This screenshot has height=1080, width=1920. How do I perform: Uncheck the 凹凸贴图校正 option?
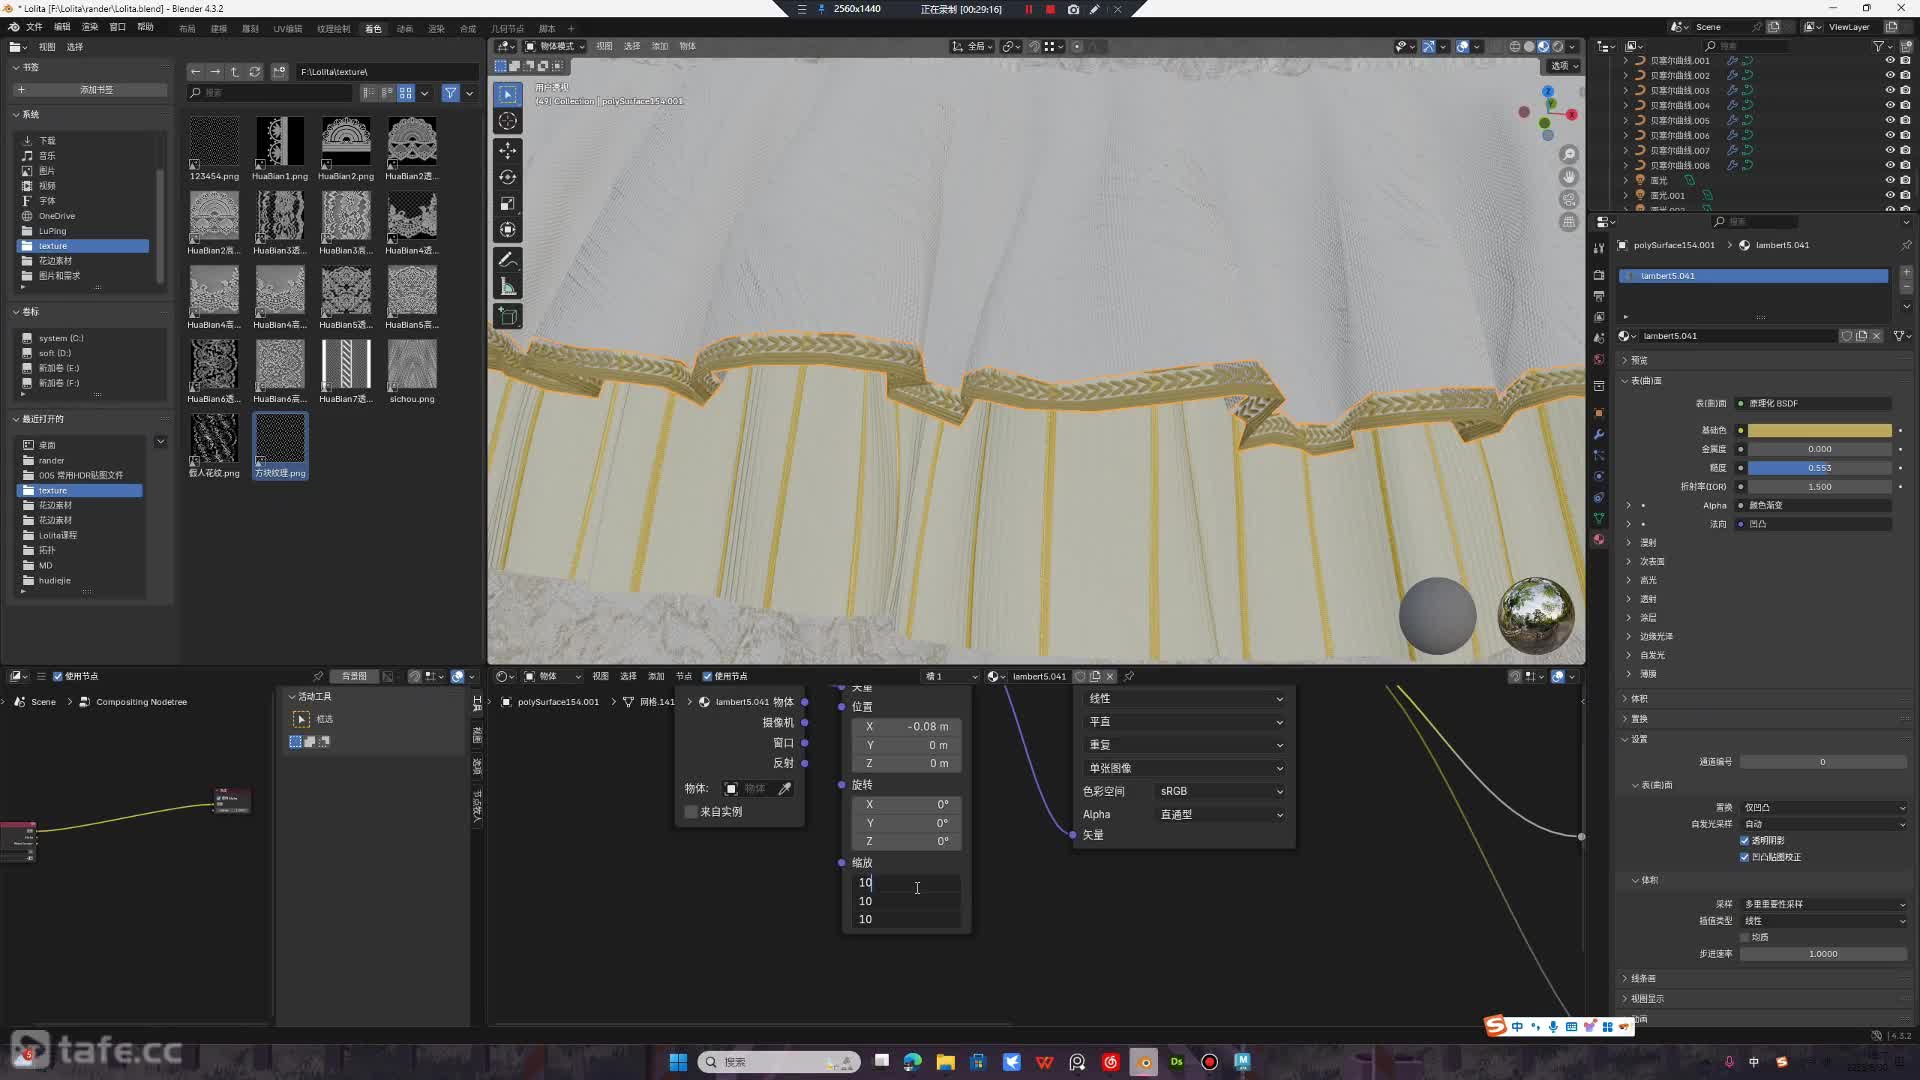(1745, 857)
